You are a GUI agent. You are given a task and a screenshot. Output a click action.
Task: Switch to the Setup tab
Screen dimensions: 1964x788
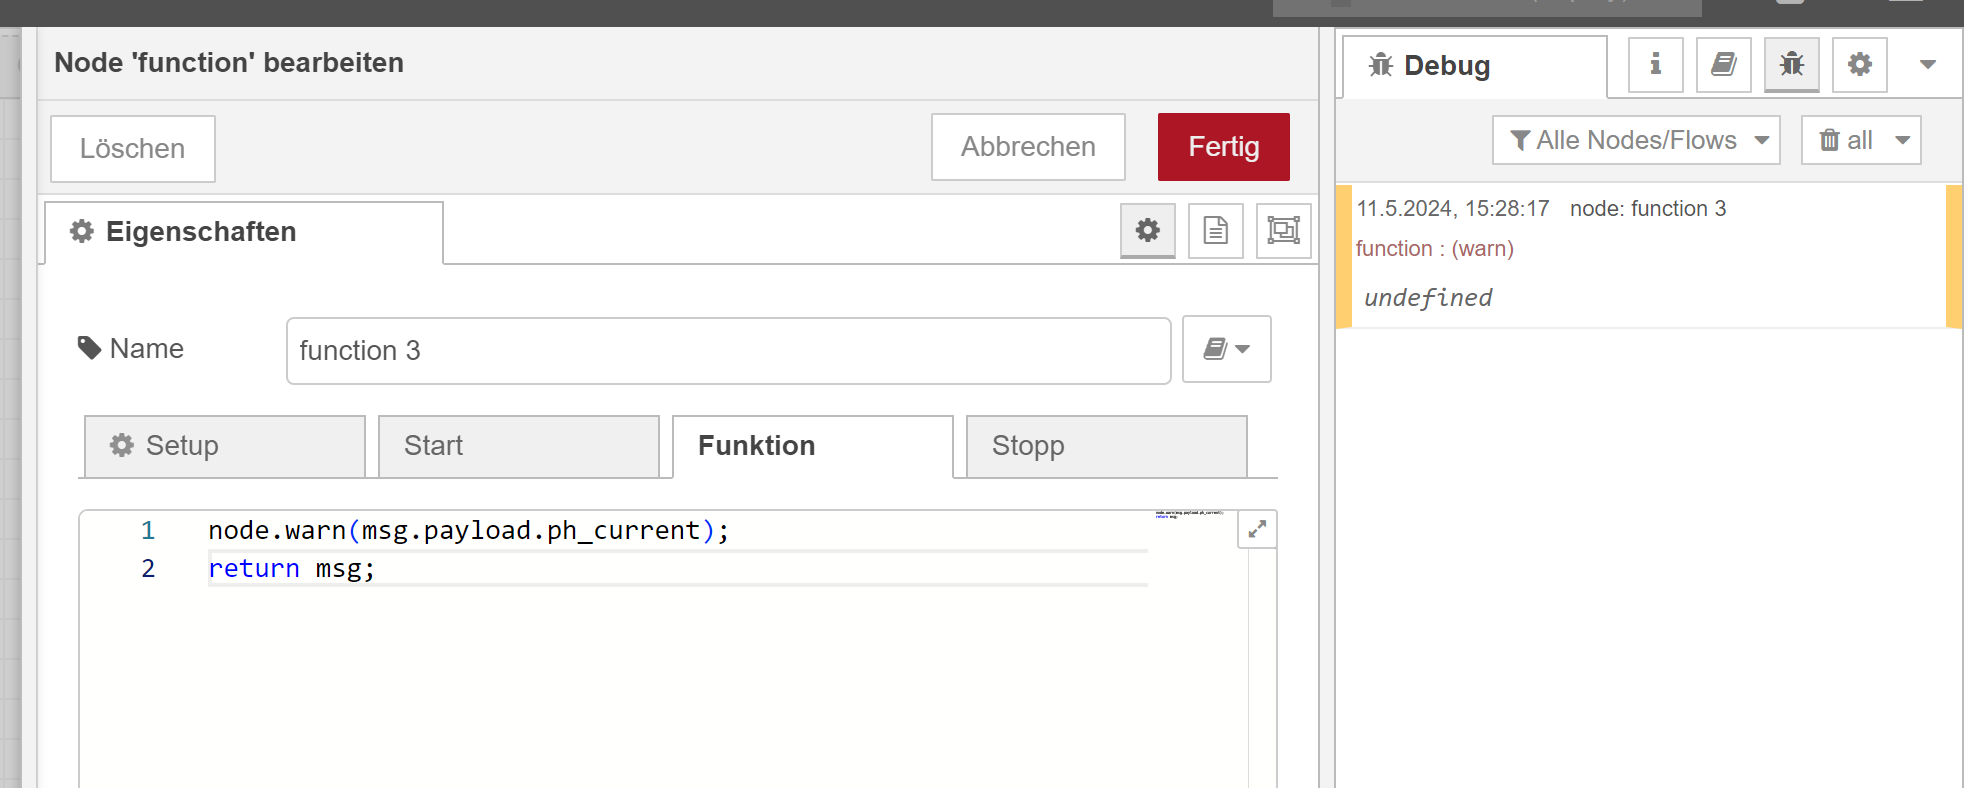tap(225, 446)
